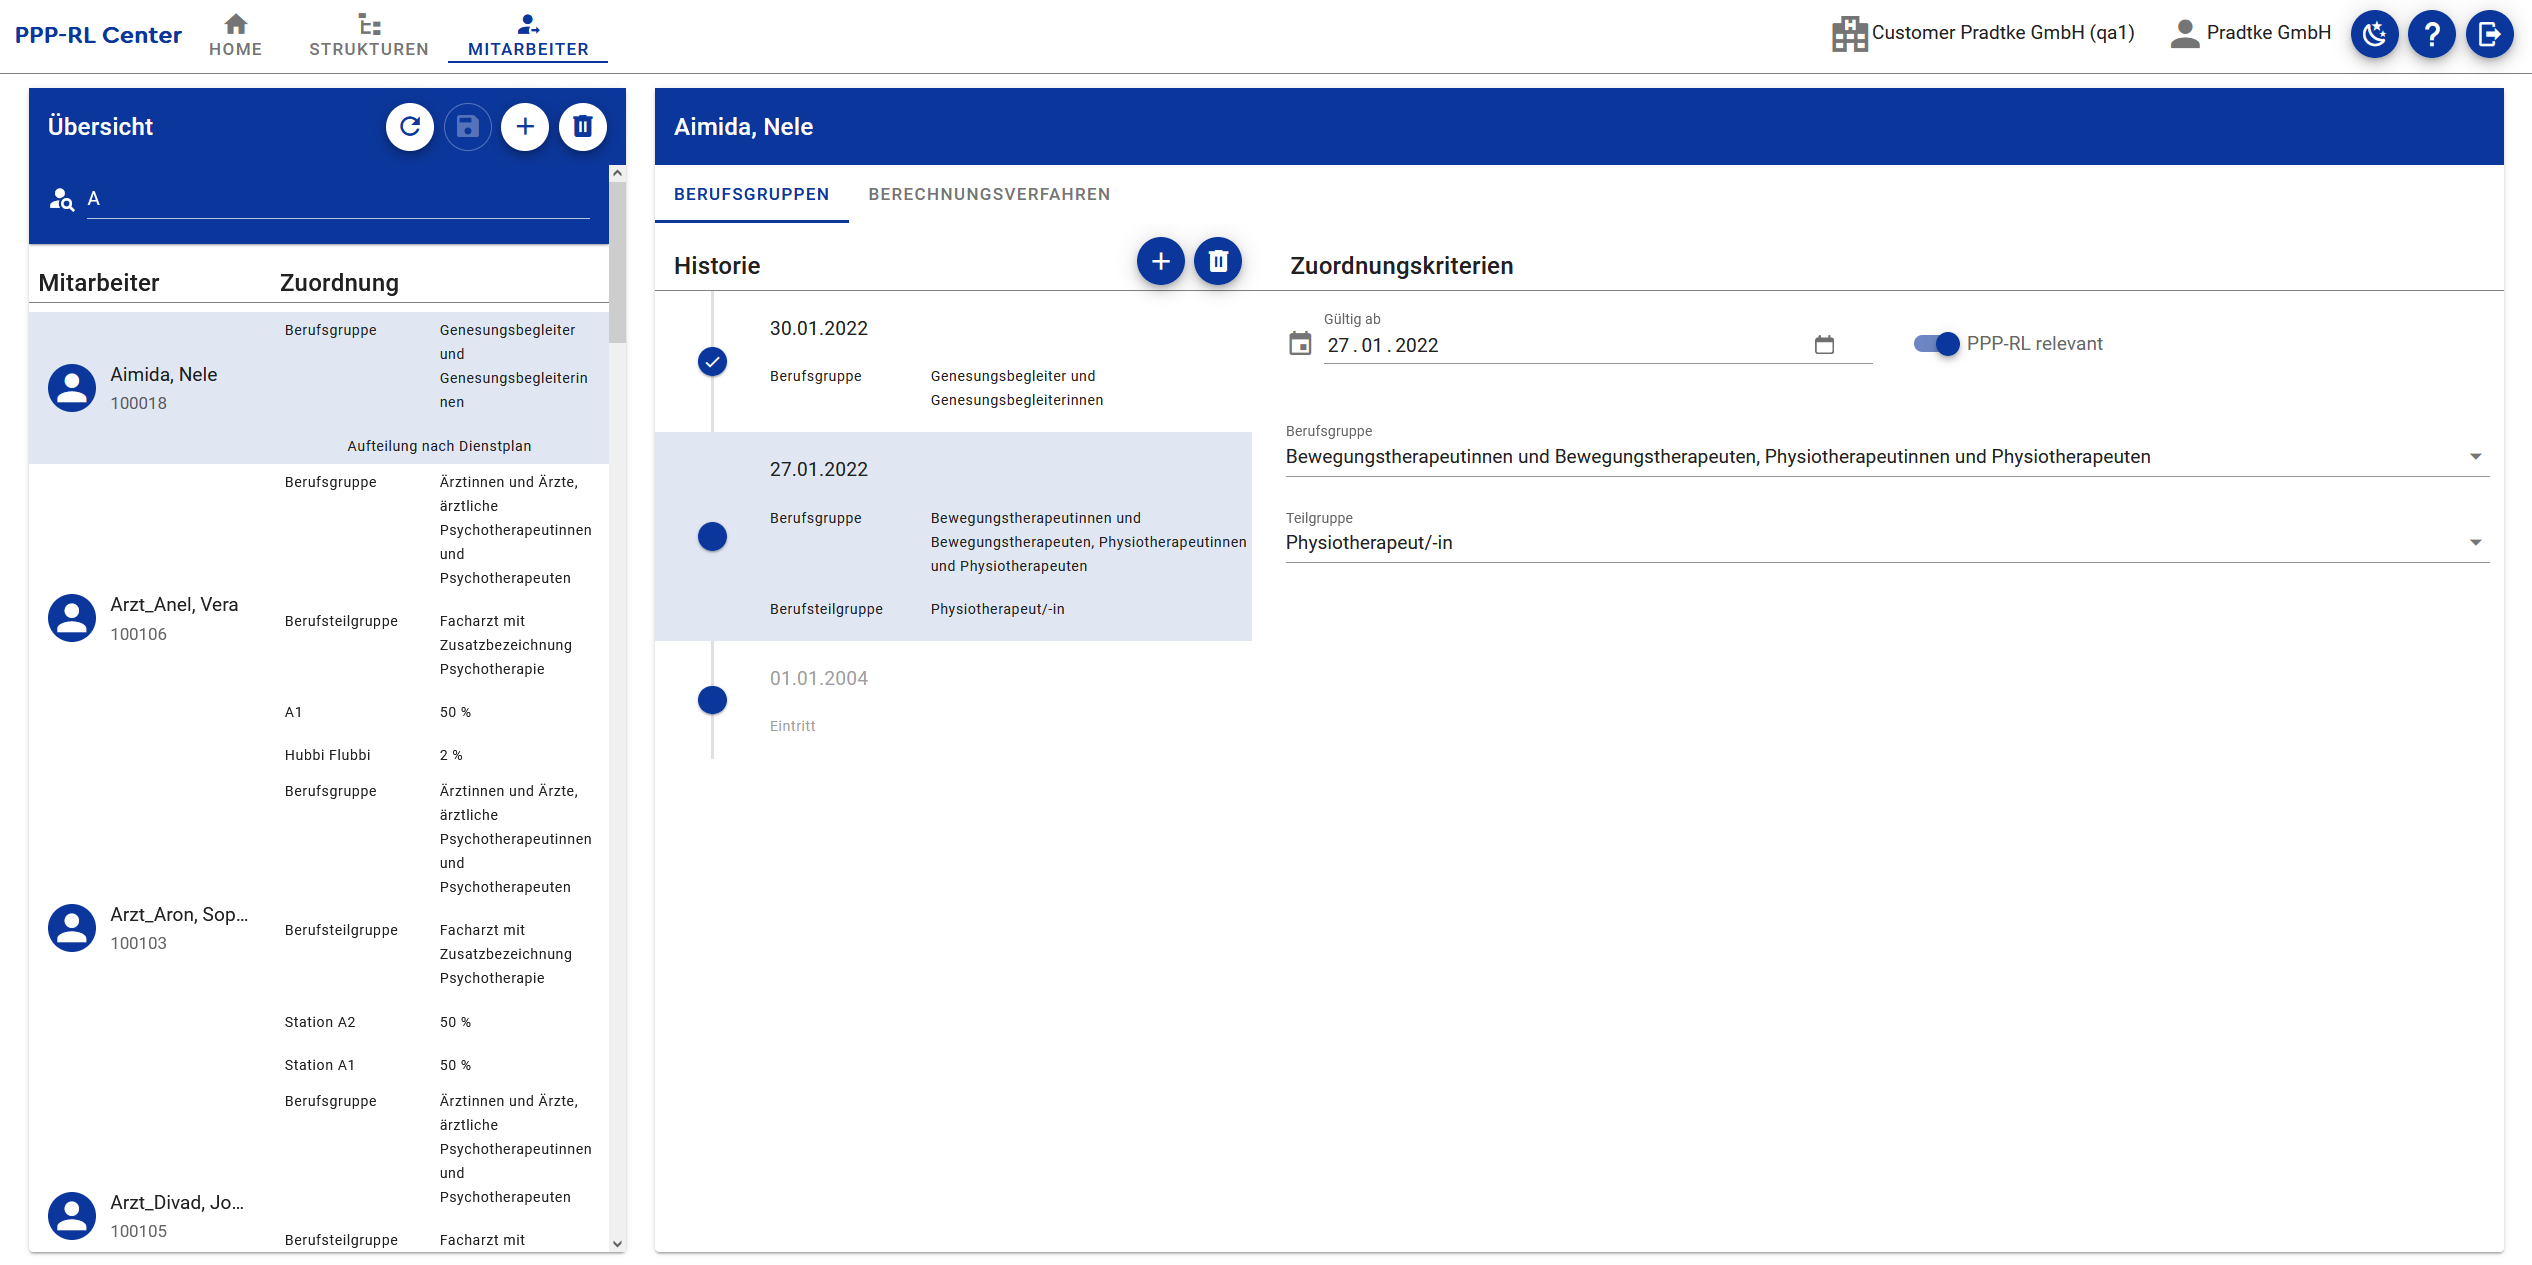Viewport: 2532px width, 1265px height.
Task: Click the Hubbi Flubbi allocation row
Action: click(x=440, y=755)
